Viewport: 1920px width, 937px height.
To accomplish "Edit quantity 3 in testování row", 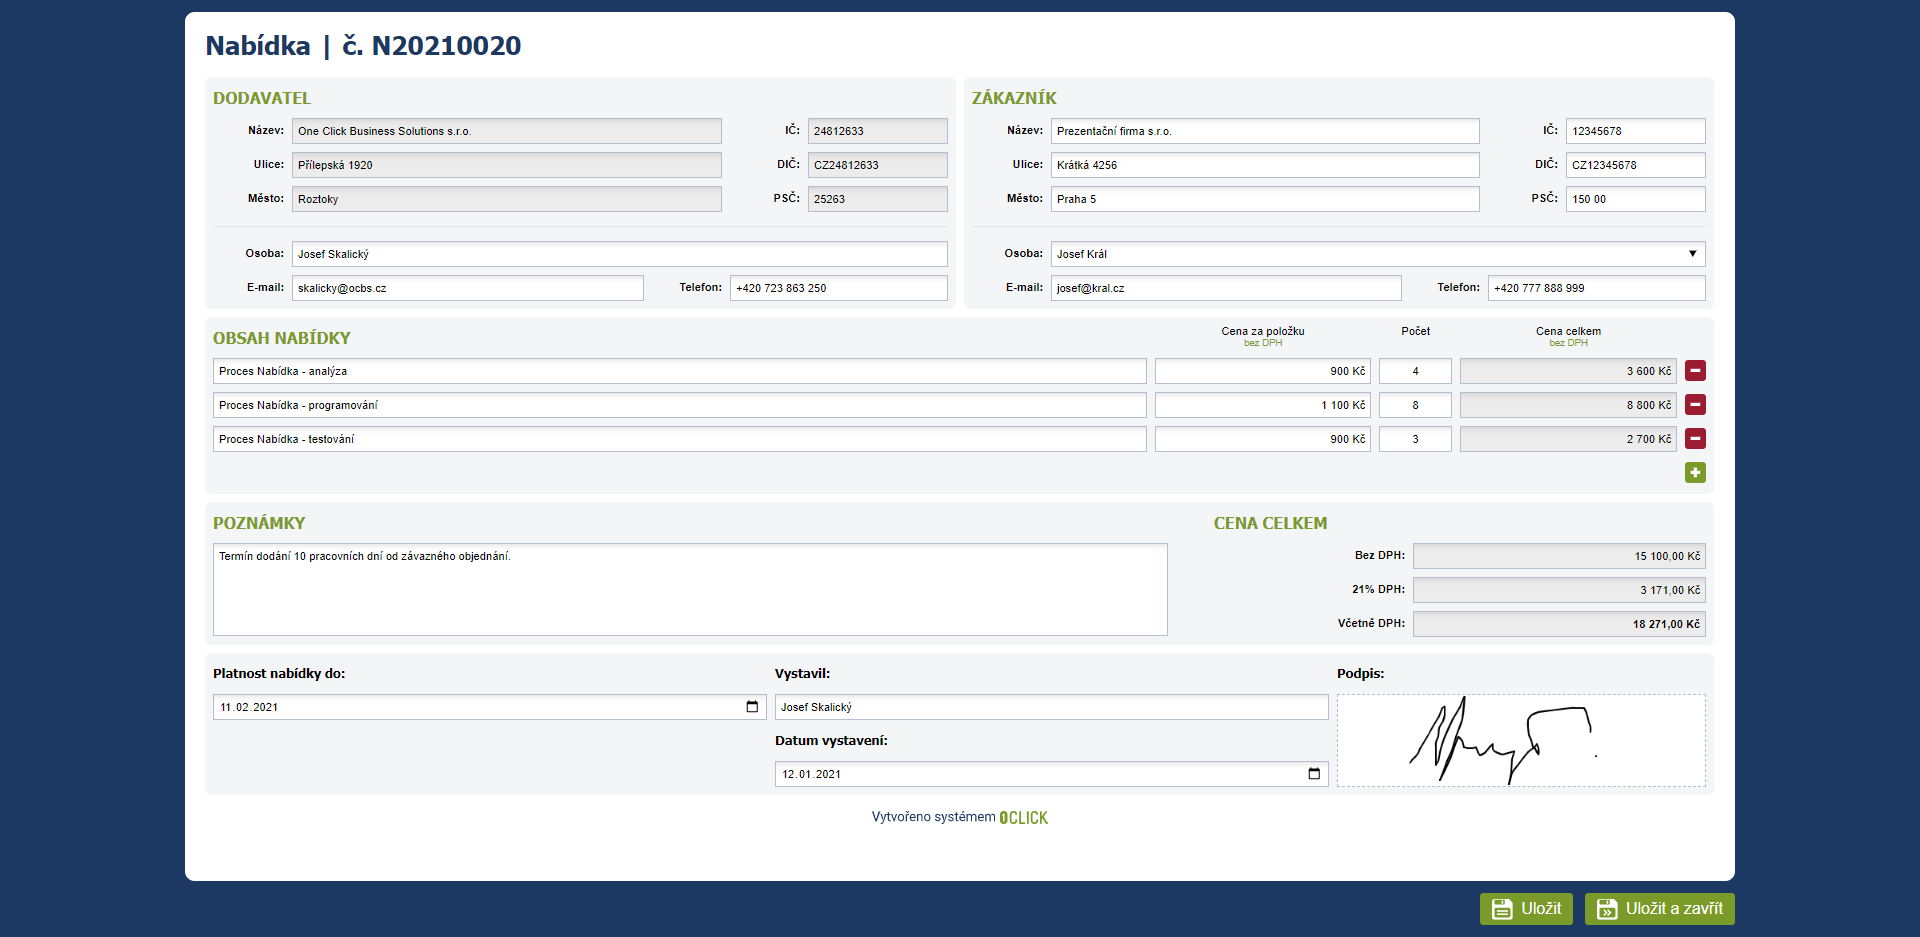I will tap(1415, 439).
